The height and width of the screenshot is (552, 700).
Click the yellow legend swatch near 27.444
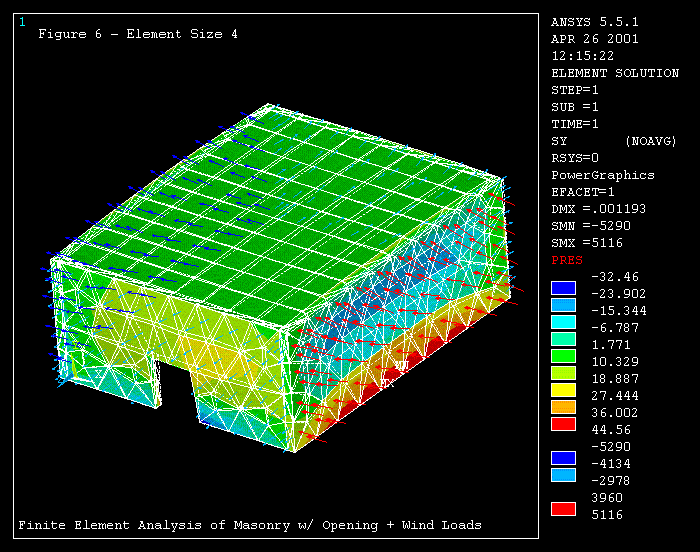tap(564, 390)
